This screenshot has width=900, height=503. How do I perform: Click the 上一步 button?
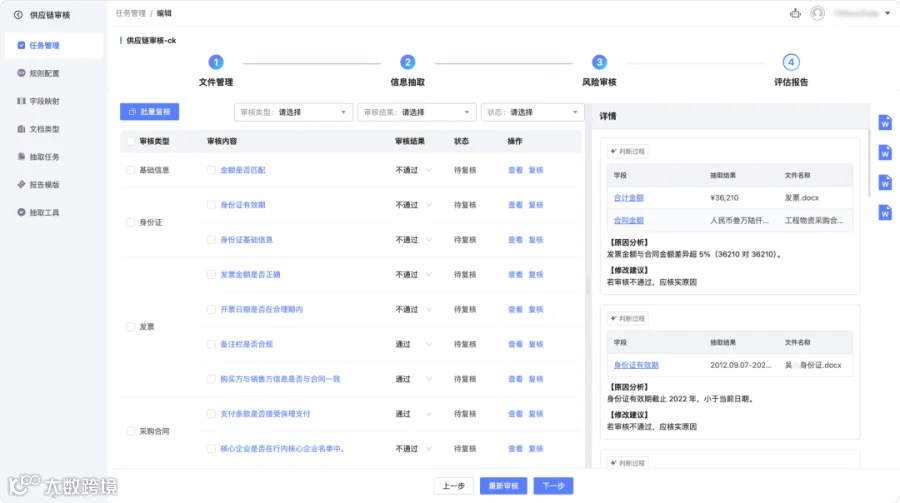pyautogui.click(x=453, y=486)
